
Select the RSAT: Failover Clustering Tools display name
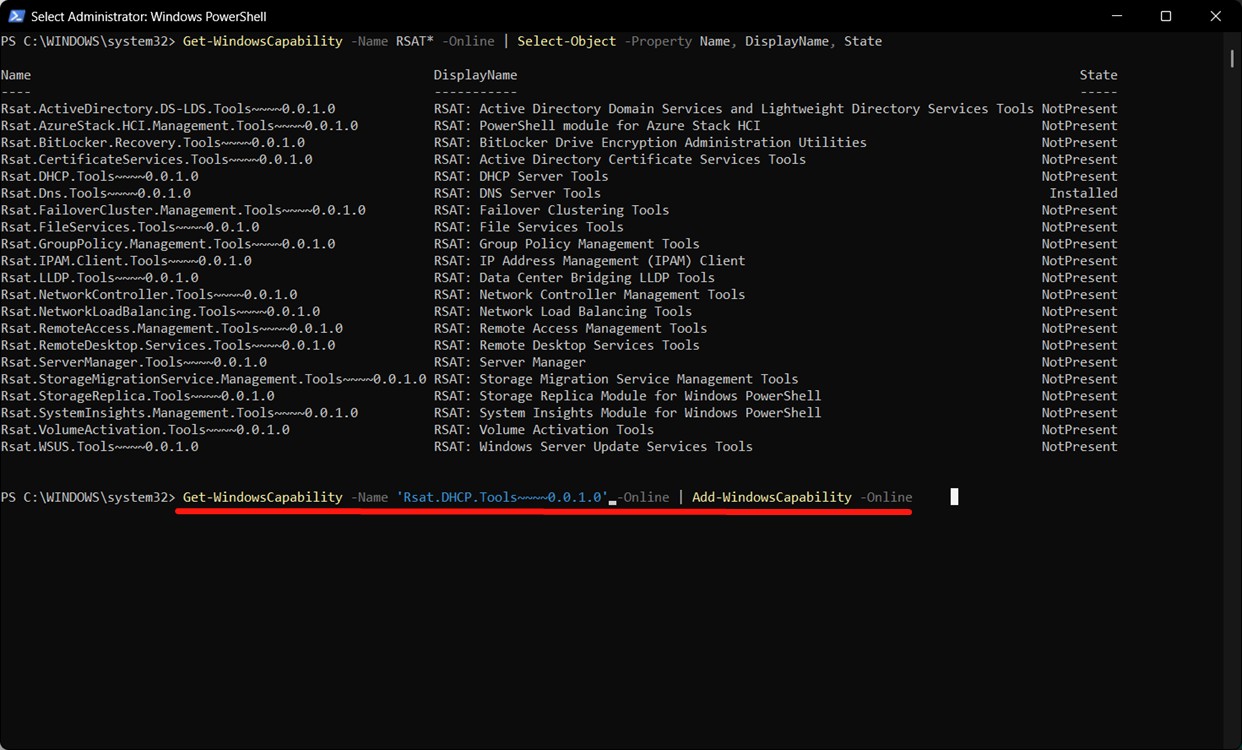552,209
